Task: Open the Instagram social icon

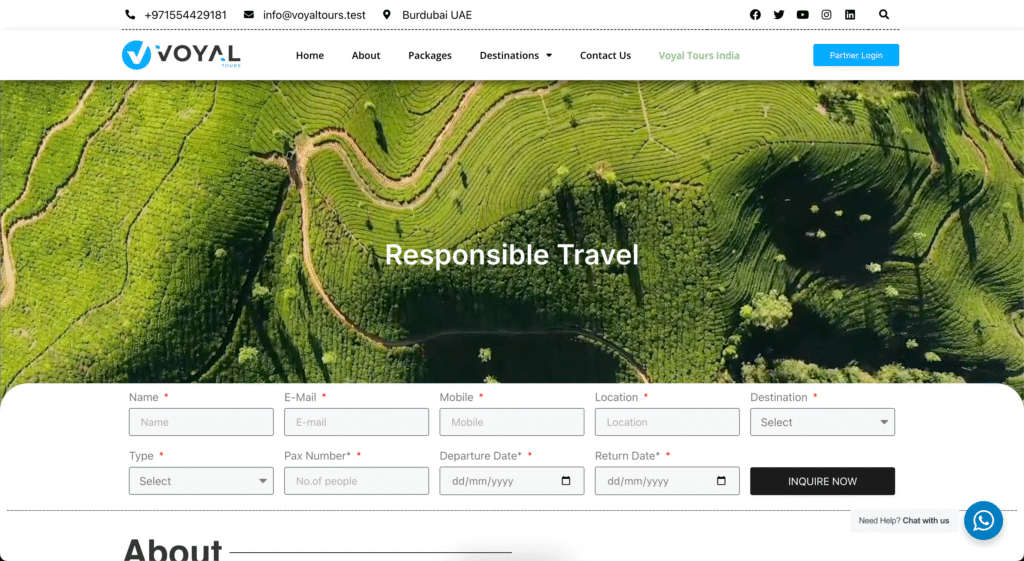Action: (826, 15)
